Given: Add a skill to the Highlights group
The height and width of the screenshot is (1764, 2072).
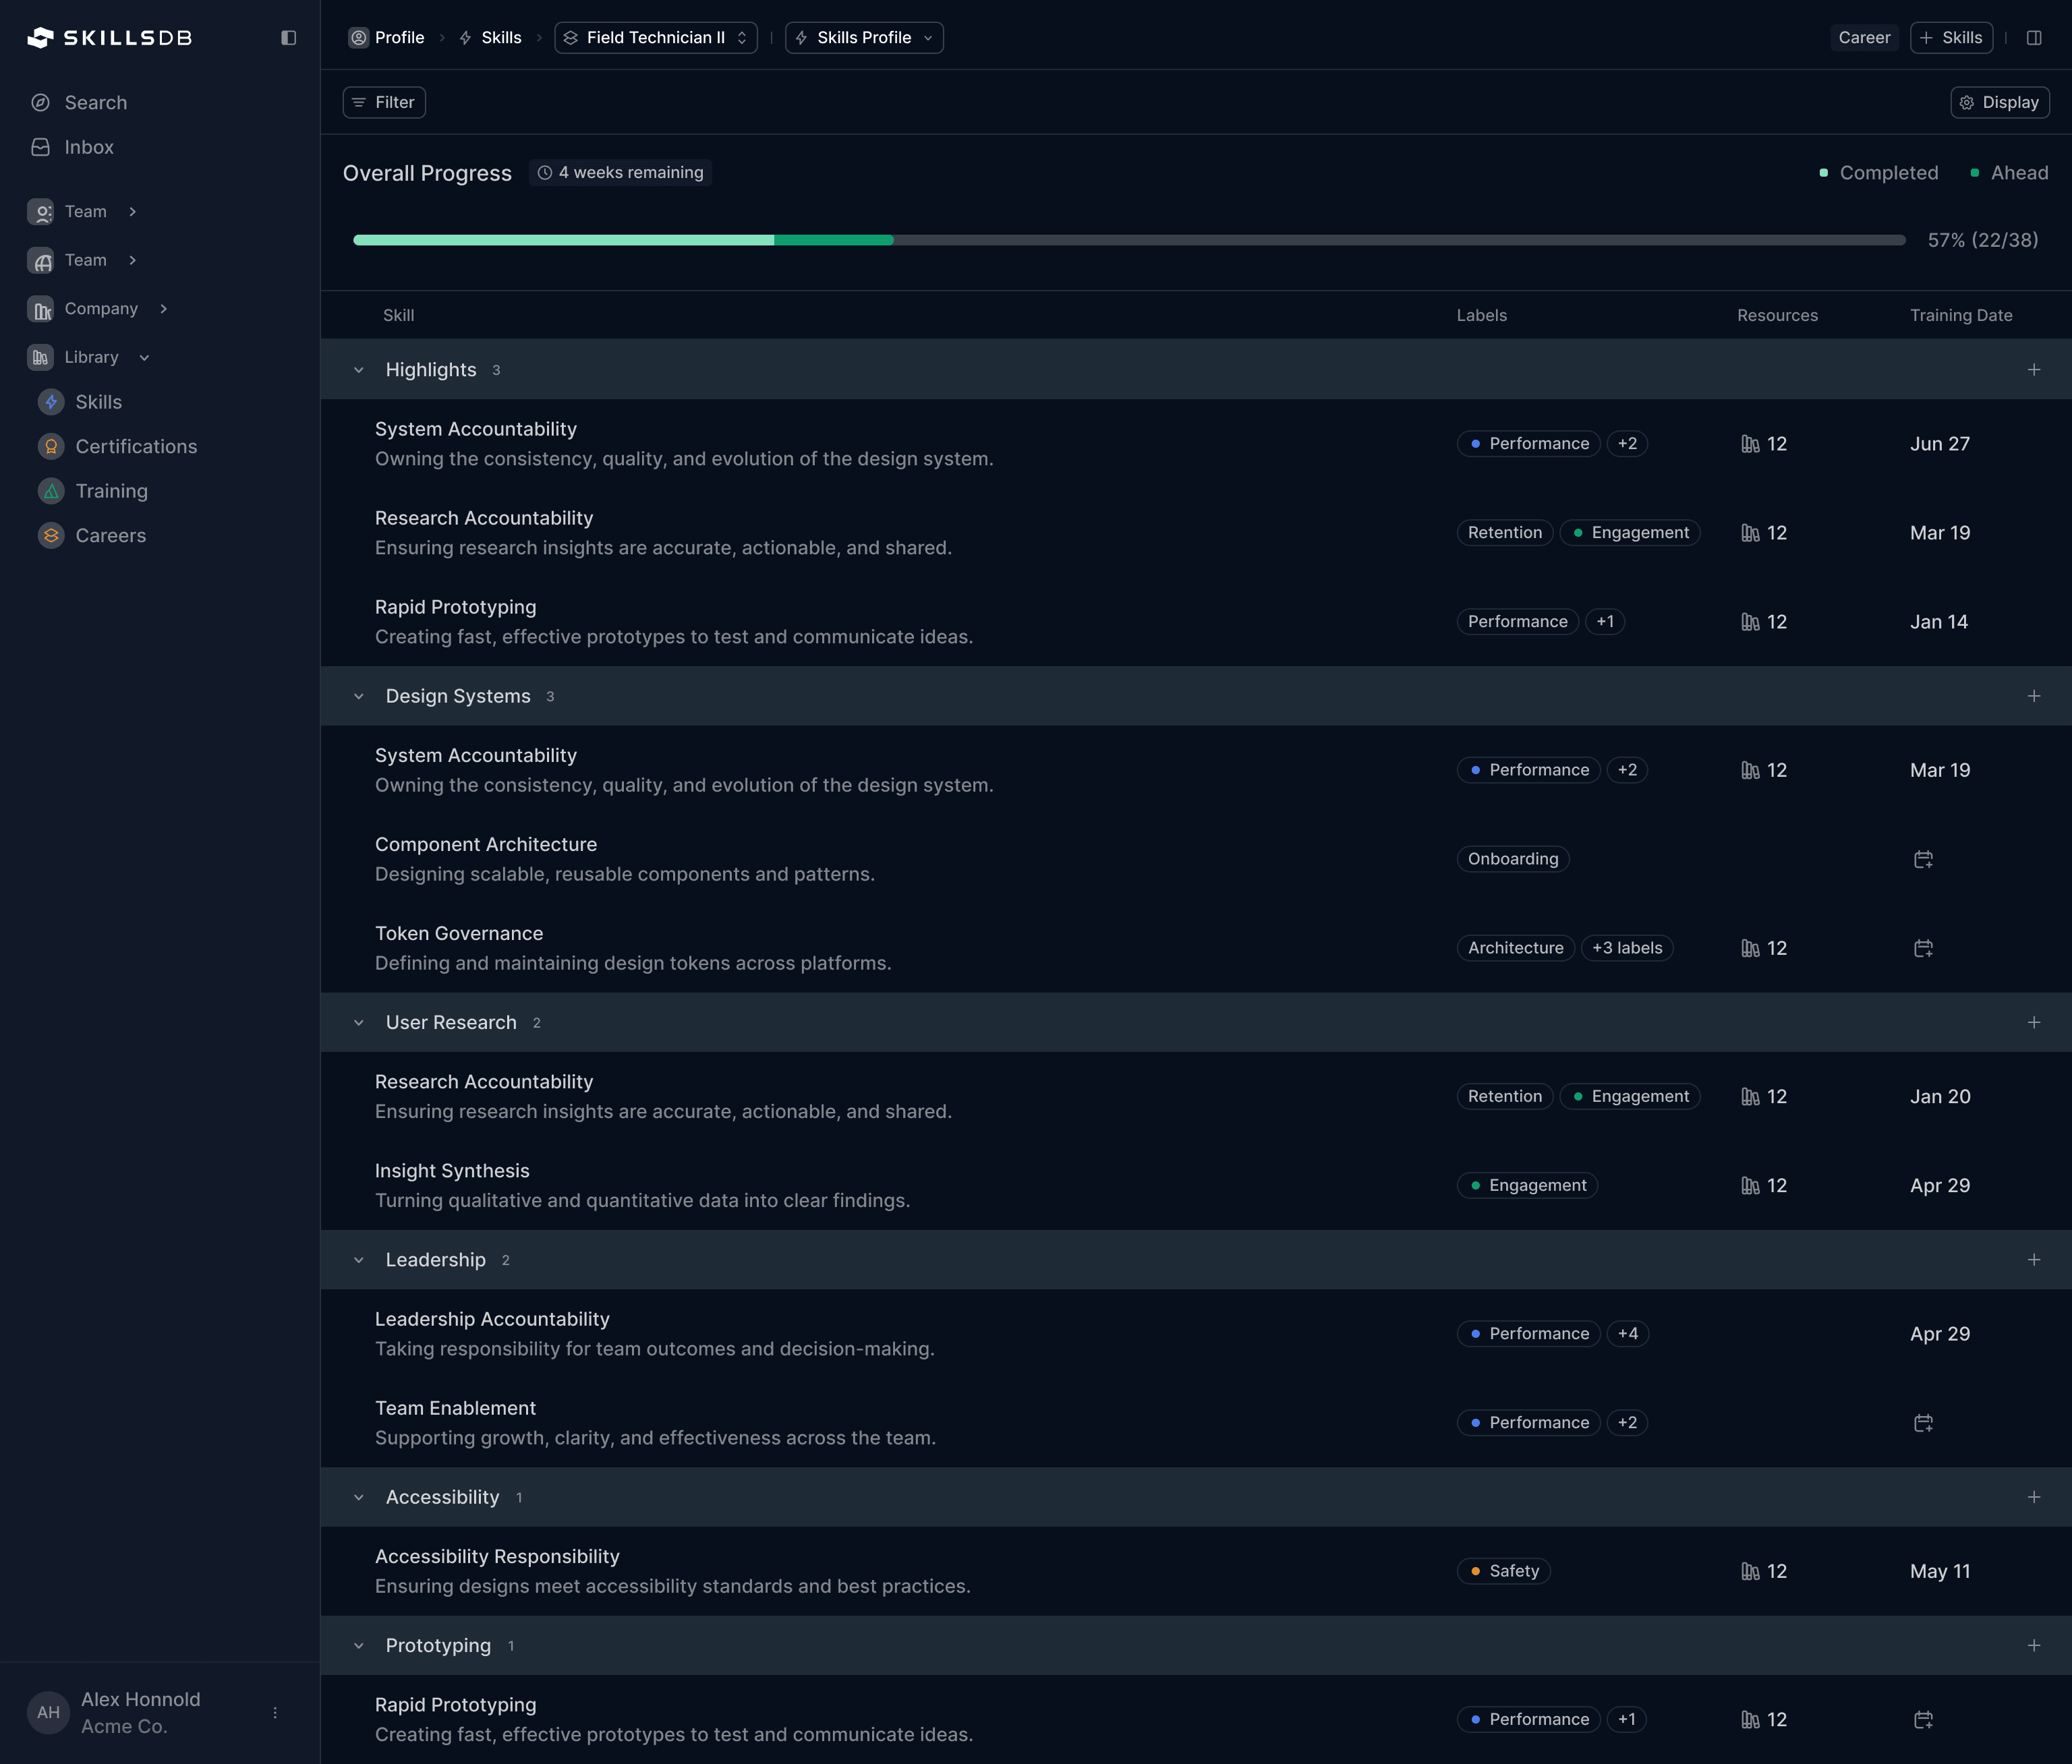Looking at the screenshot, I should [2033, 370].
